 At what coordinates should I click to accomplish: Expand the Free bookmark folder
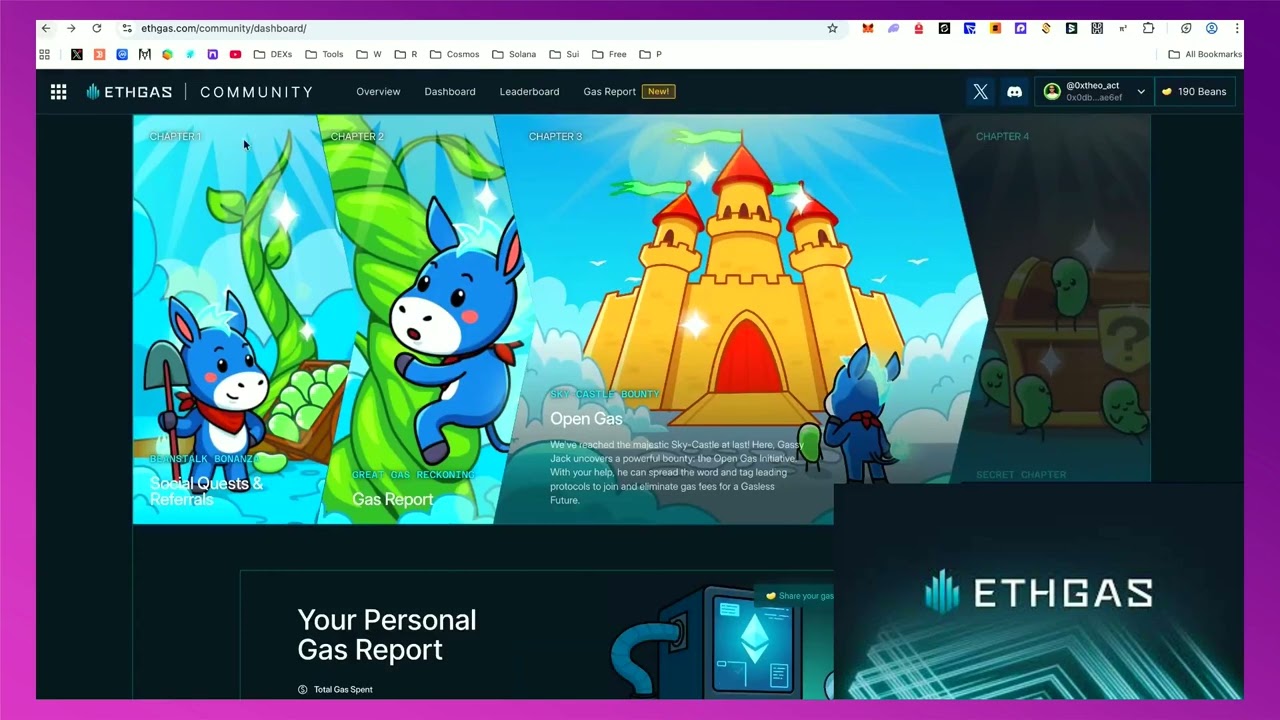[610, 54]
